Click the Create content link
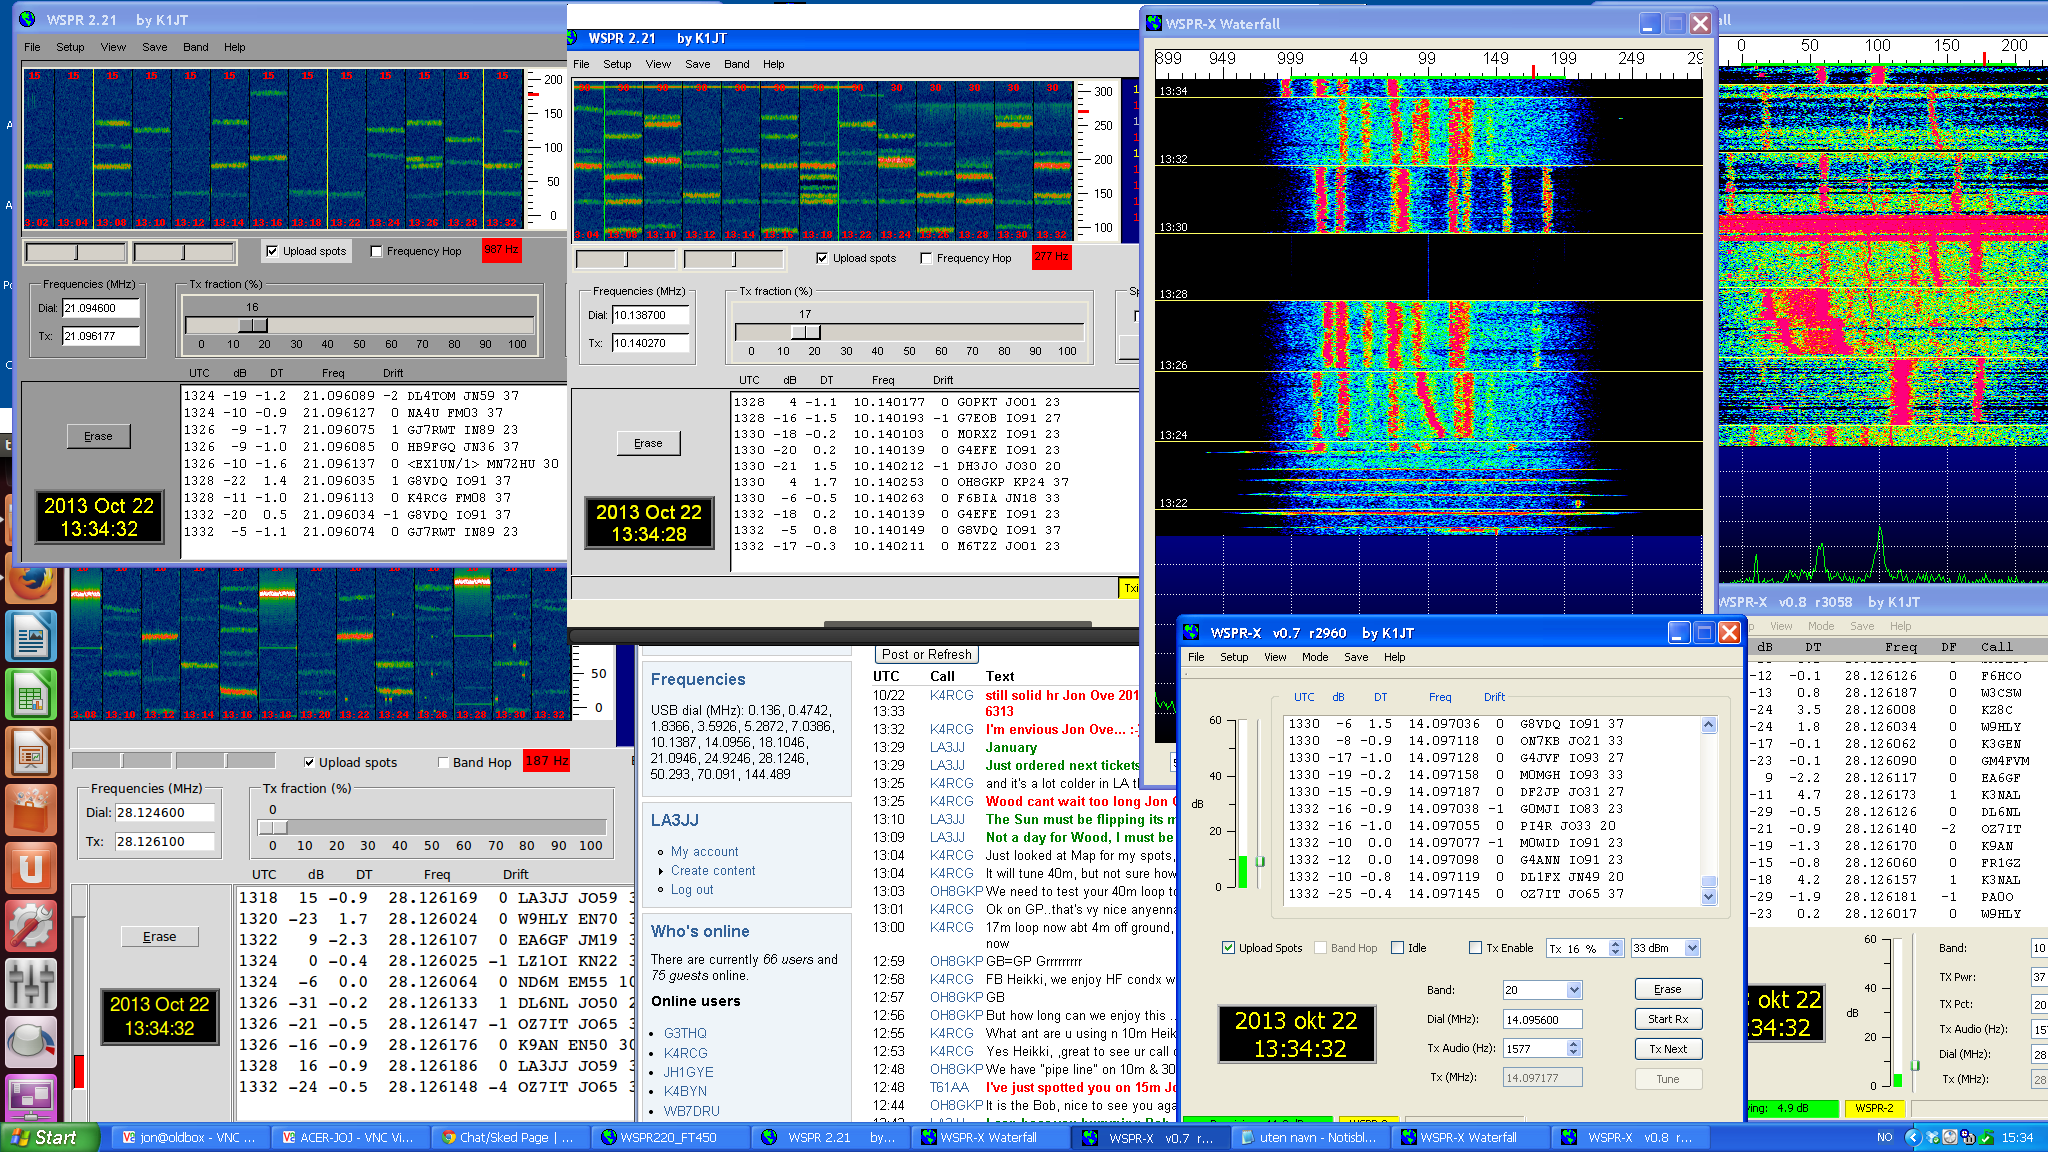The width and height of the screenshot is (2048, 1152). (x=713, y=871)
